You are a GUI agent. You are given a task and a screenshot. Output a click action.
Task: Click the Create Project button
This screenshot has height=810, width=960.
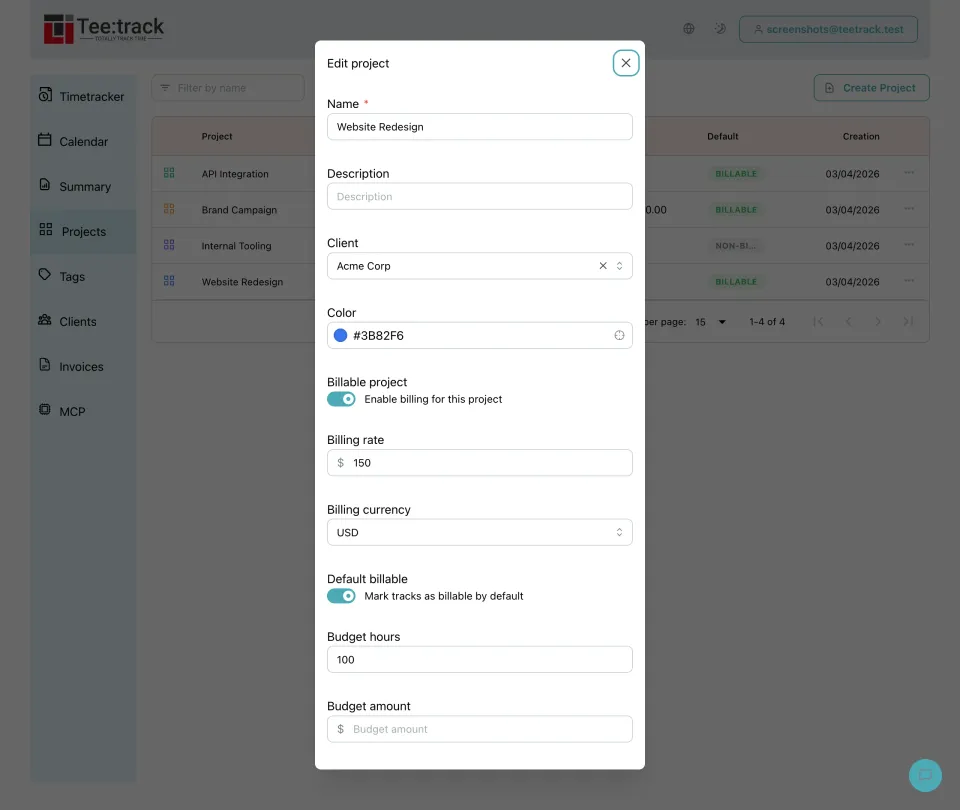tap(871, 88)
